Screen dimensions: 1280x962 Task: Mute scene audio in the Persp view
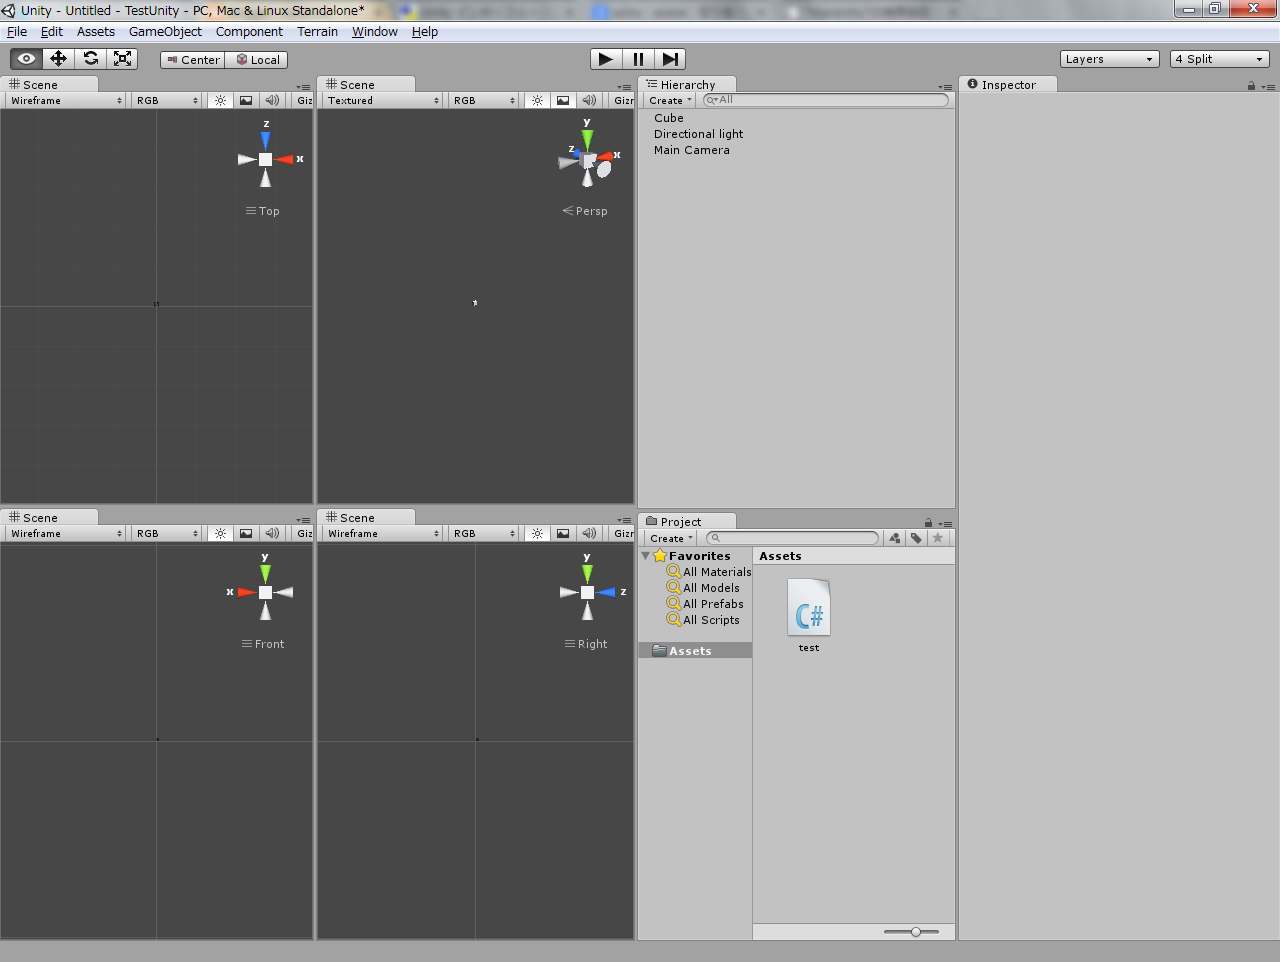pyautogui.click(x=589, y=100)
